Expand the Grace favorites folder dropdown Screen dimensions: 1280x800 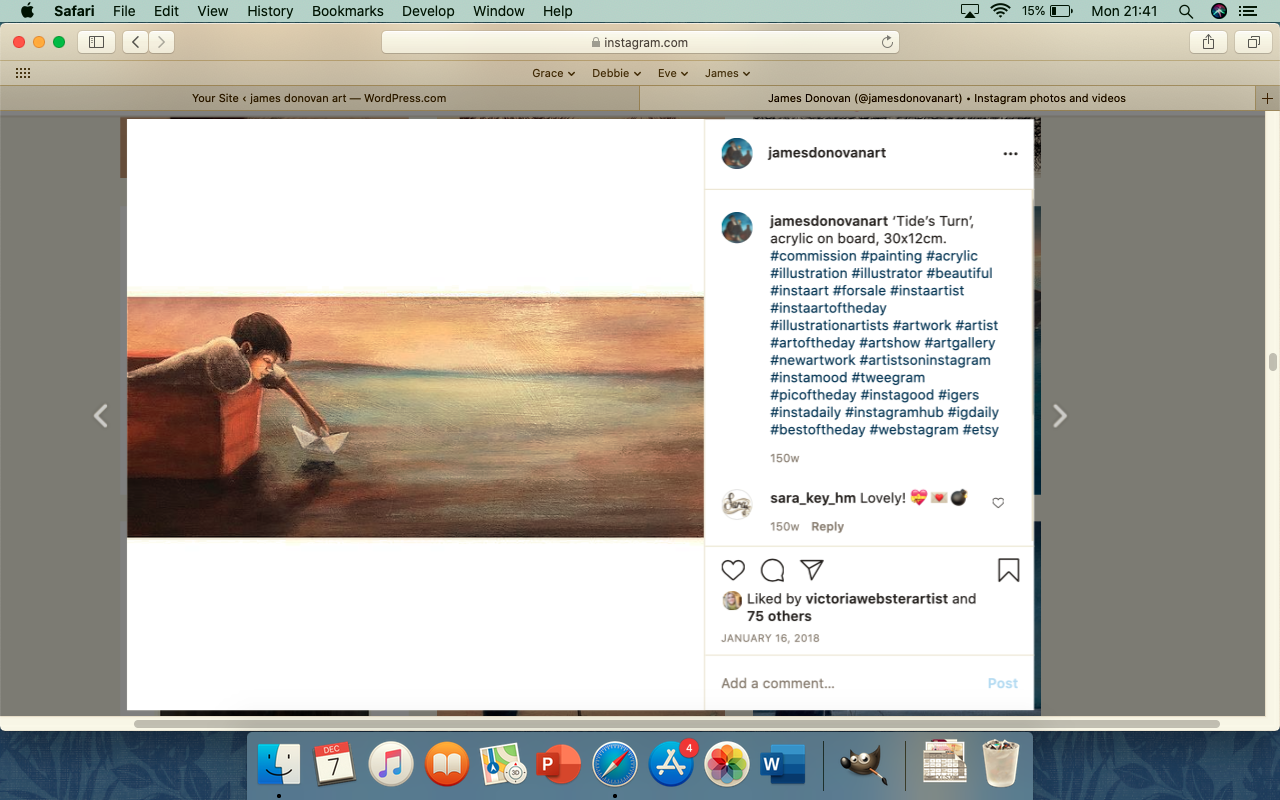(553, 73)
